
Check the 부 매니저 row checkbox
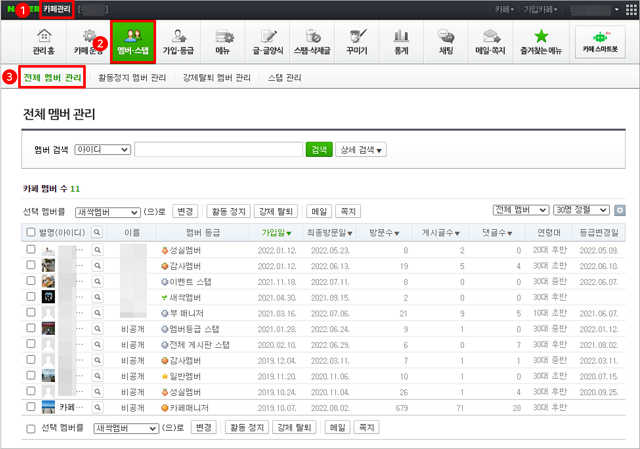point(31,312)
